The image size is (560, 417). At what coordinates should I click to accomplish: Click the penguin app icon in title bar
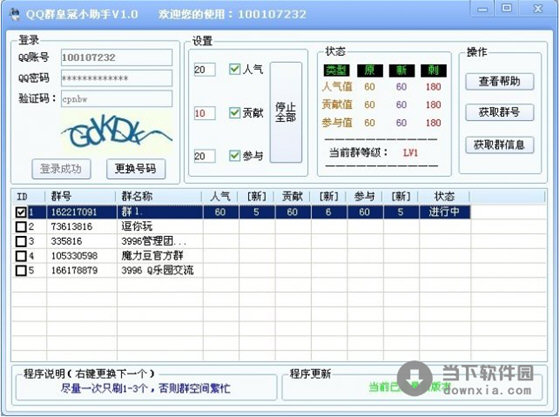(14, 14)
